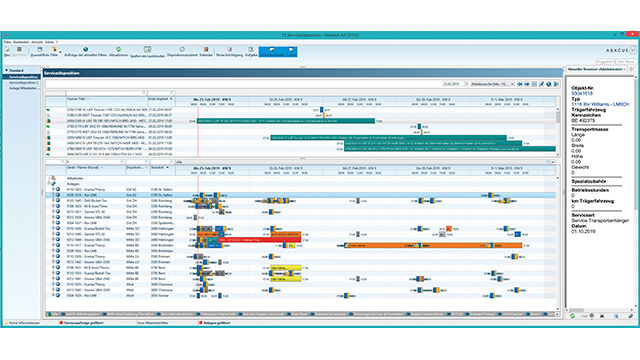The image size is (640, 360).
Task: Click Keine Informationen status entry
Action: [22, 323]
